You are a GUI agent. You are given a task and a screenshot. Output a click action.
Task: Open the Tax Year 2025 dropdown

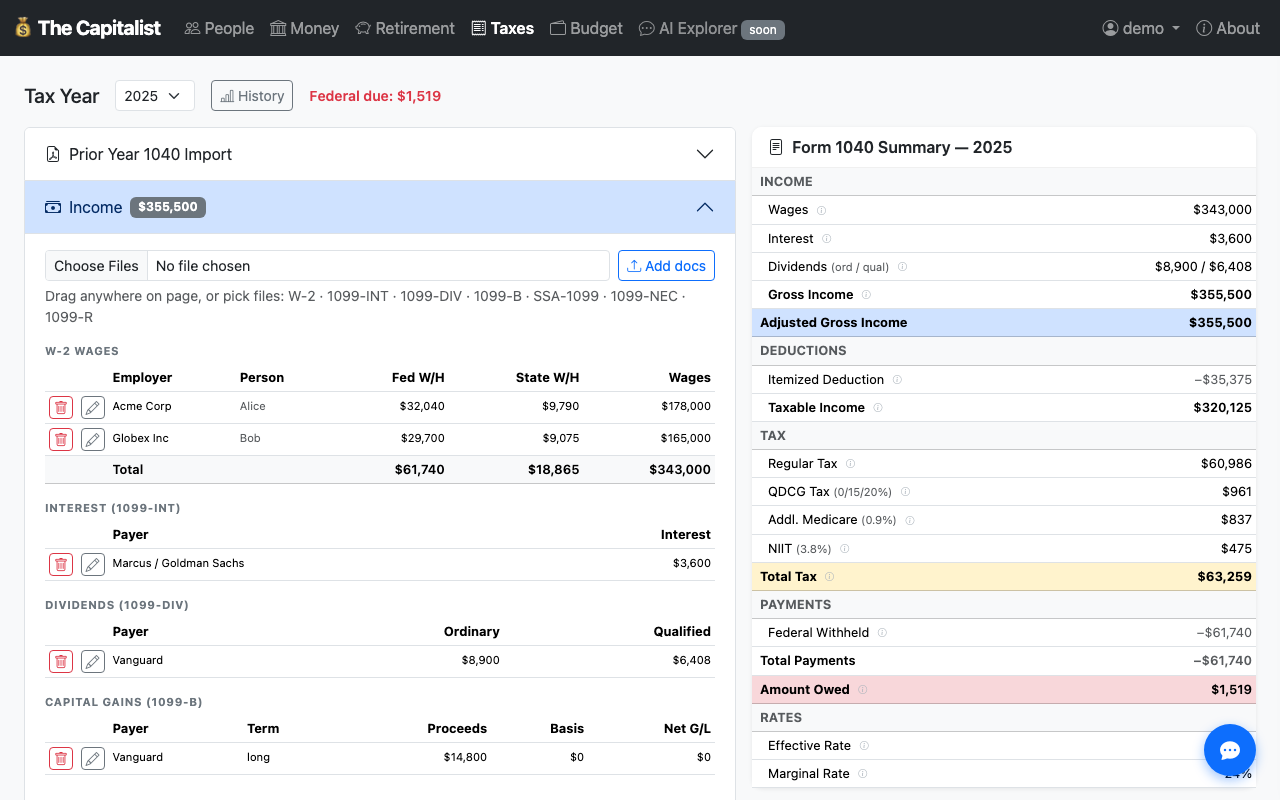154,95
